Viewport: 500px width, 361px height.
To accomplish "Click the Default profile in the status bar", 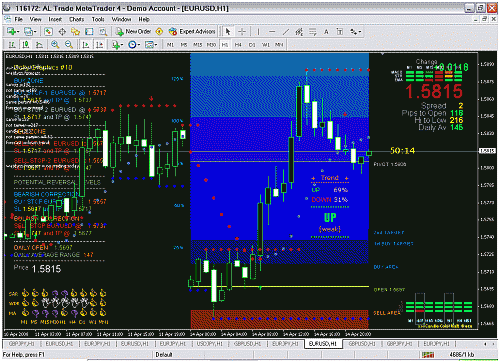I will pos(164,355).
